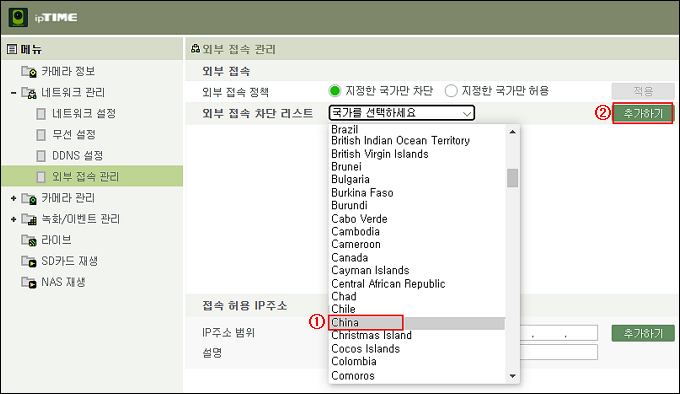Screen dimensions: 680x394
Task: Click the country list scroll down arrow
Action: (x=513, y=376)
